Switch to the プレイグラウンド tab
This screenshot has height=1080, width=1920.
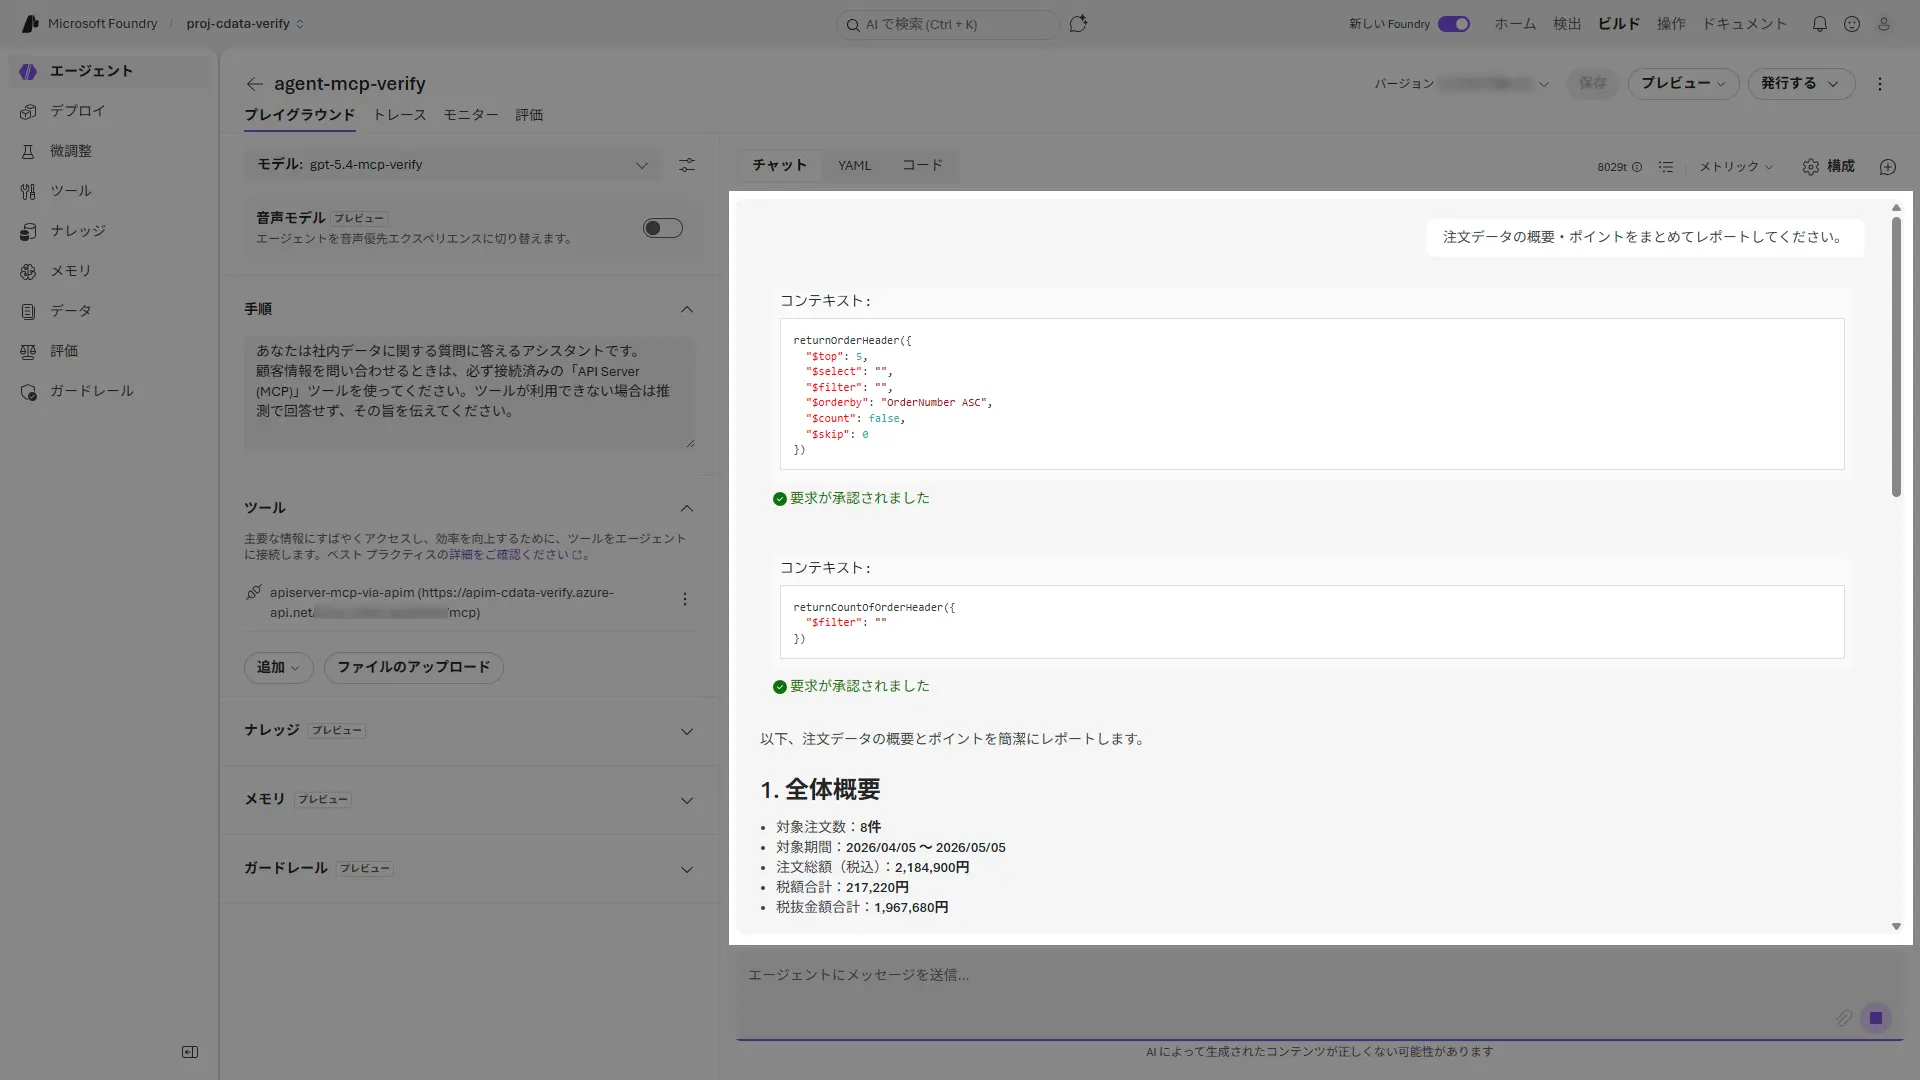300,115
